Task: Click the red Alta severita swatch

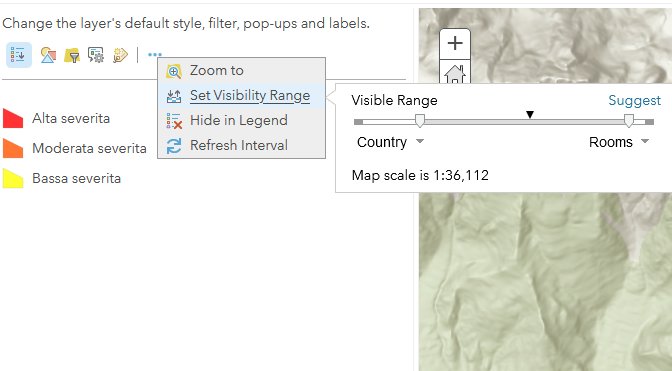Action: pyautogui.click(x=13, y=118)
